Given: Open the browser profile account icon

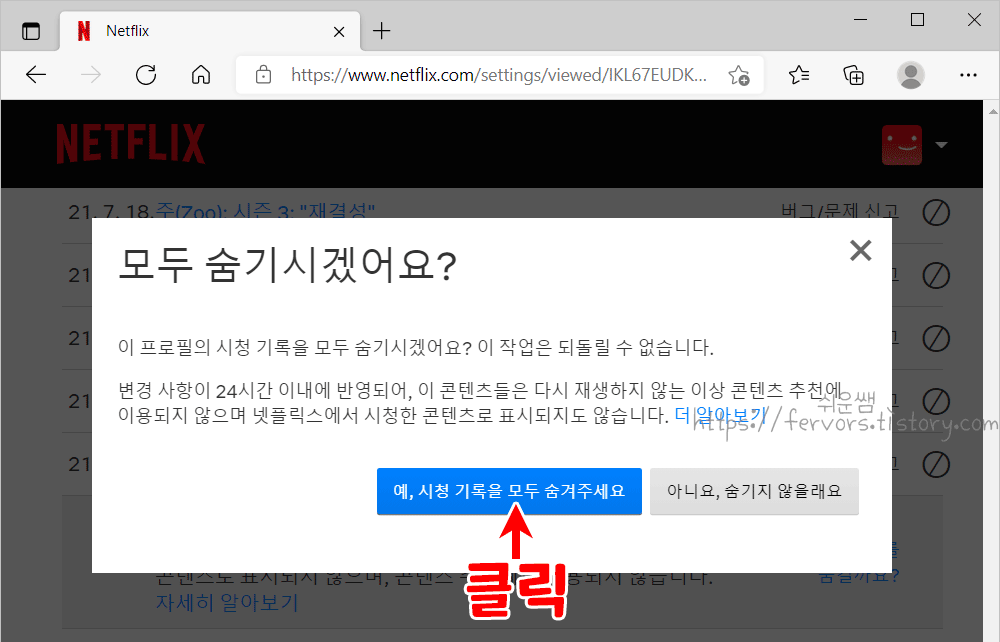Looking at the screenshot, I should (911, 75).
